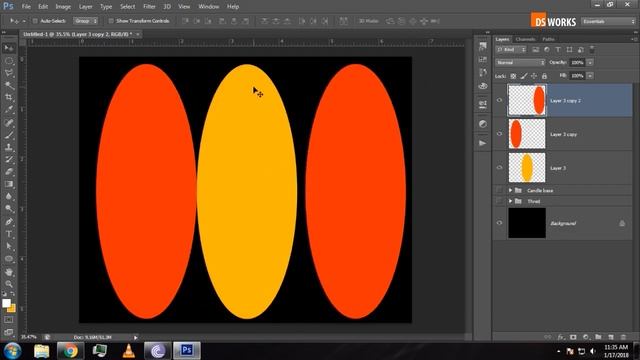
Task: Hide Layer 3 visibility eye
Action: click(x=499, y=167)
